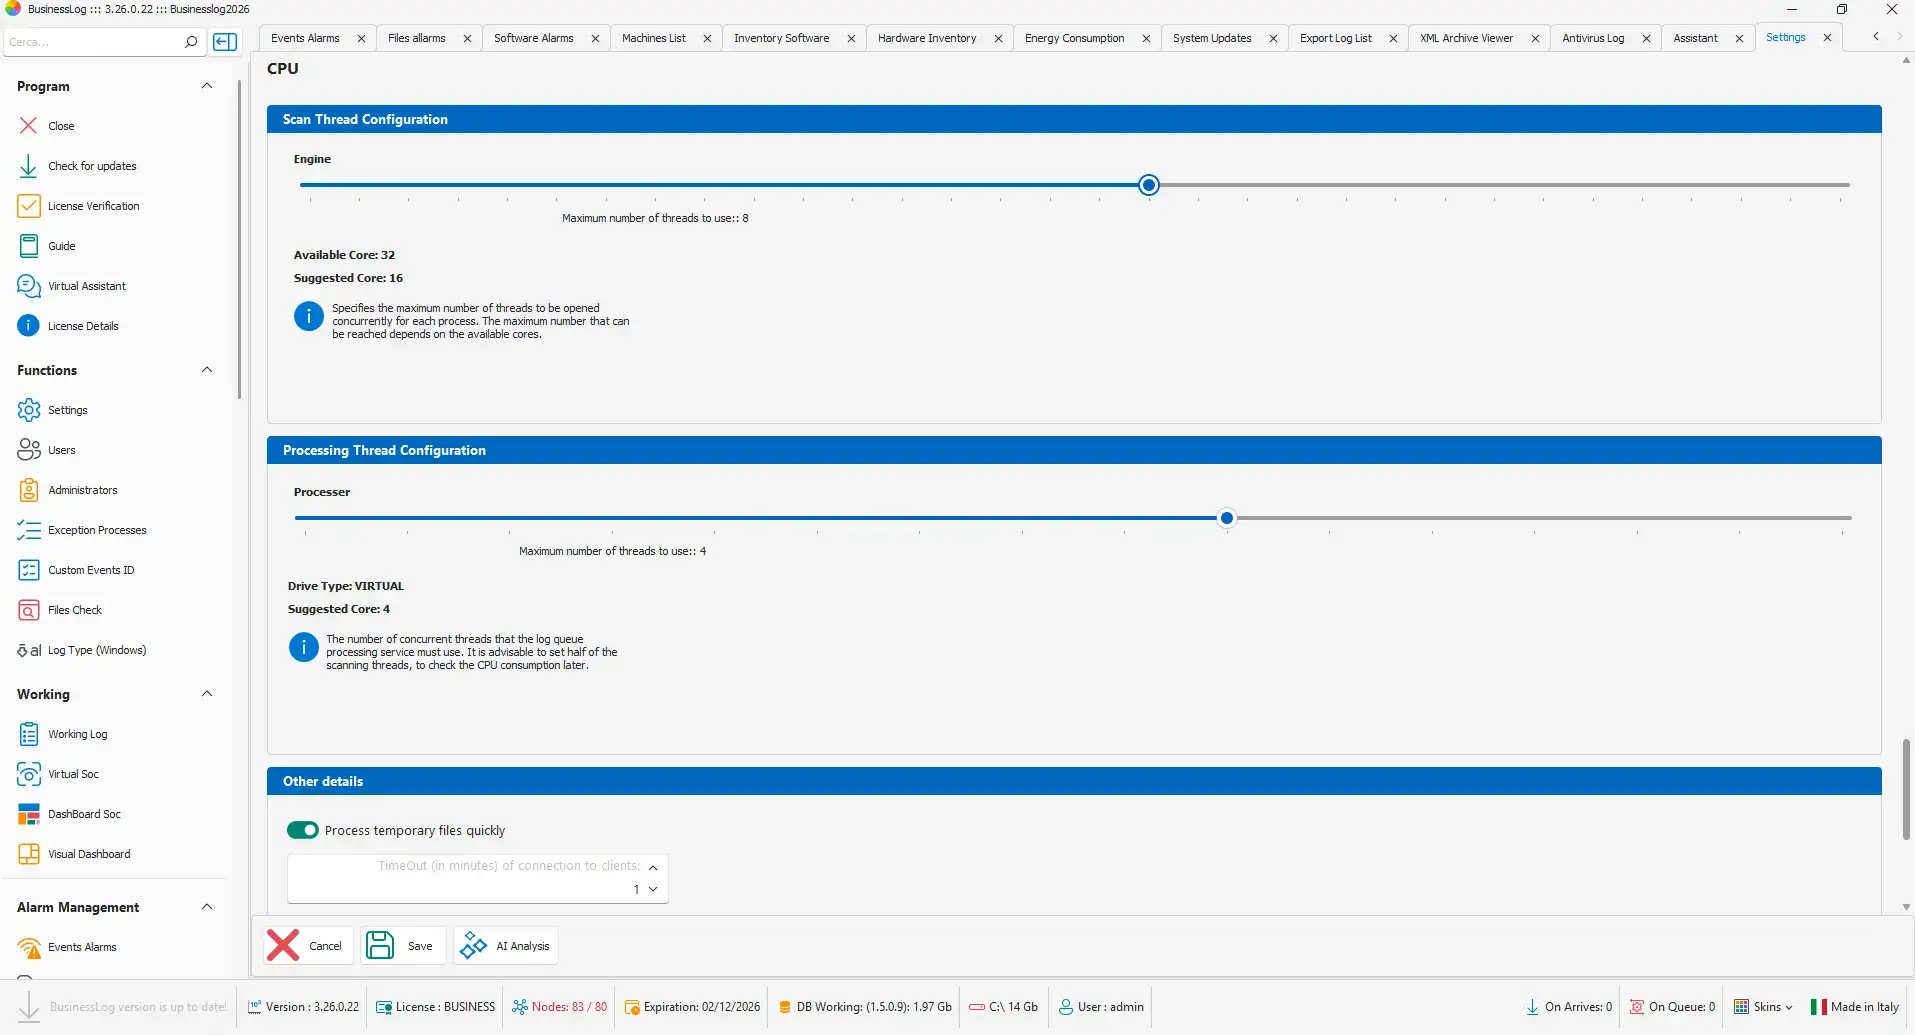Decrease the client connection timeout value
This screenshot has width=1915, height=1035.
click(x=653, y=889)
